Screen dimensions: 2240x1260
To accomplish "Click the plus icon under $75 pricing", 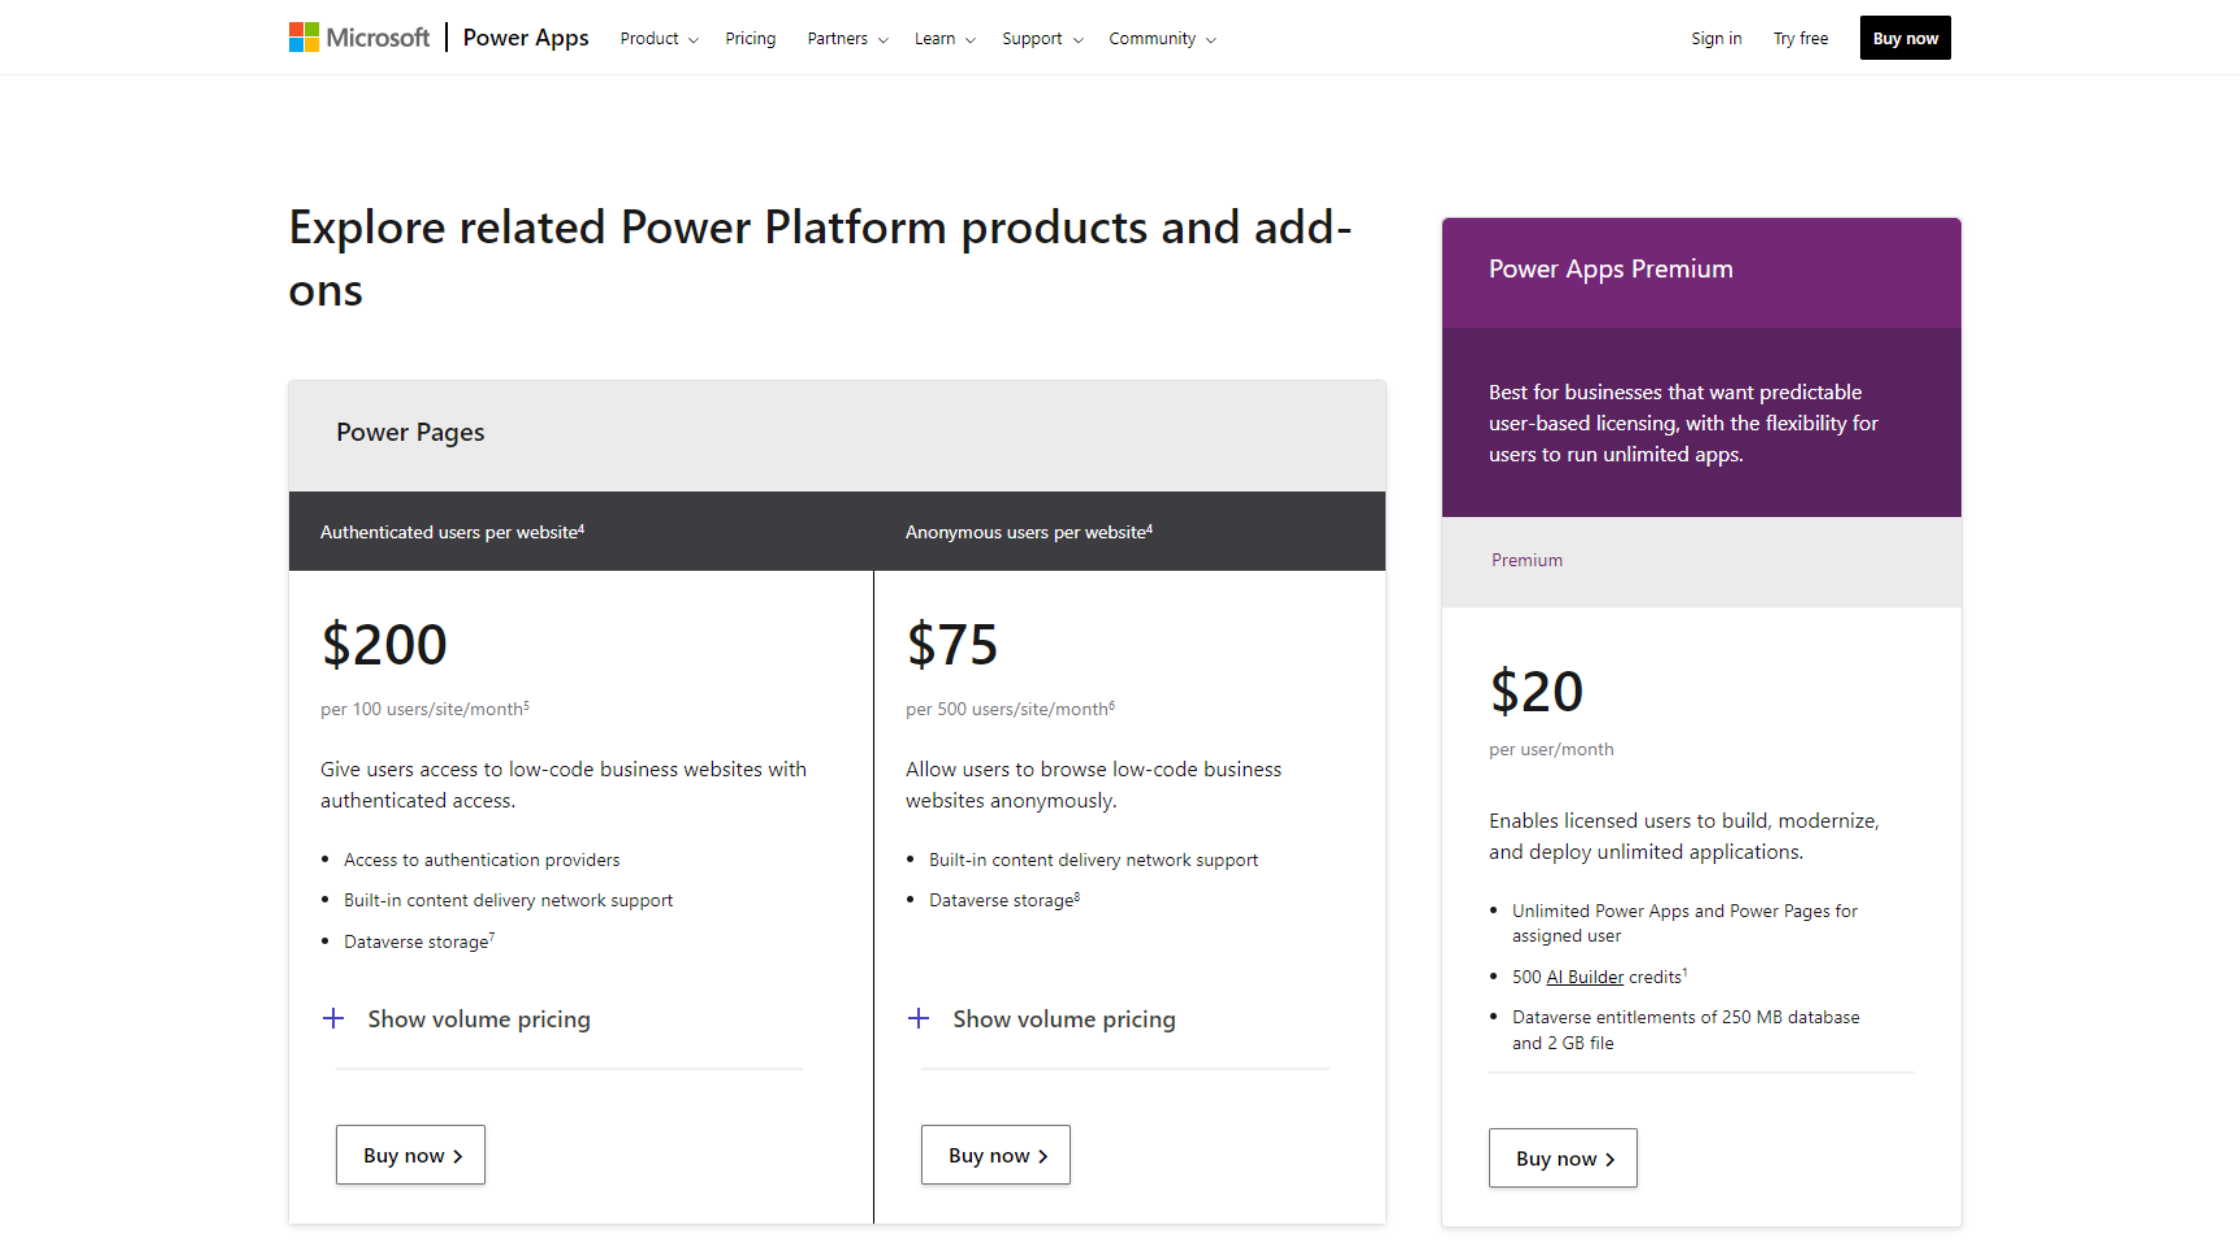I will [918, 1019].
